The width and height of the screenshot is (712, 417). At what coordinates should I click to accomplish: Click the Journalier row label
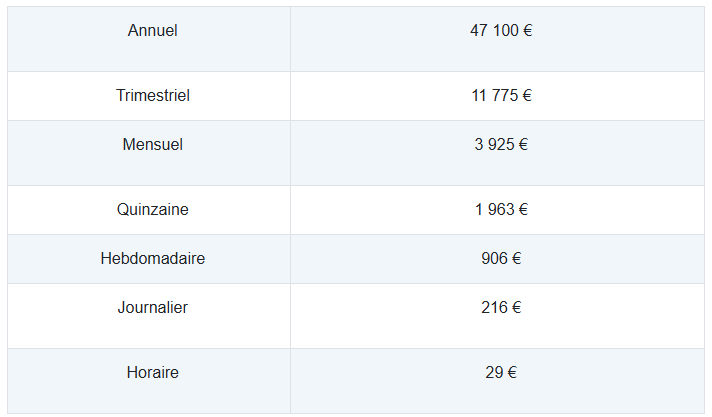point(153,308)
